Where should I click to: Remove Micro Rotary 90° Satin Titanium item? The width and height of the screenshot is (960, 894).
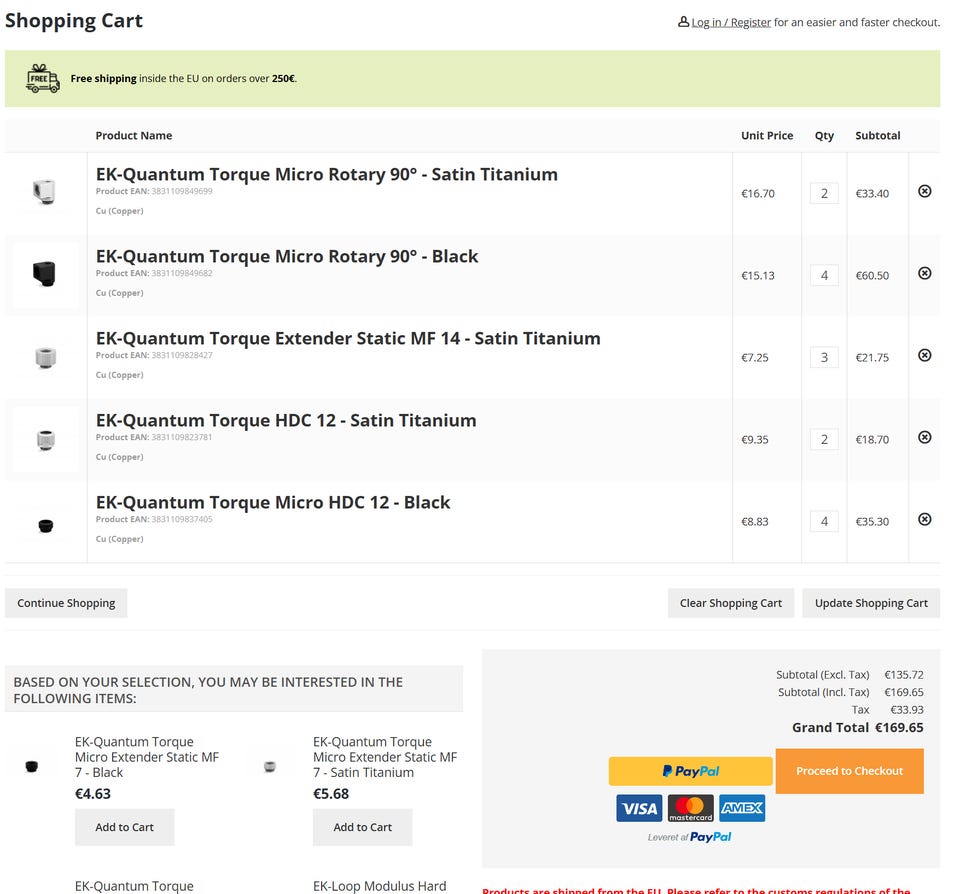click(x=924, y=192)
